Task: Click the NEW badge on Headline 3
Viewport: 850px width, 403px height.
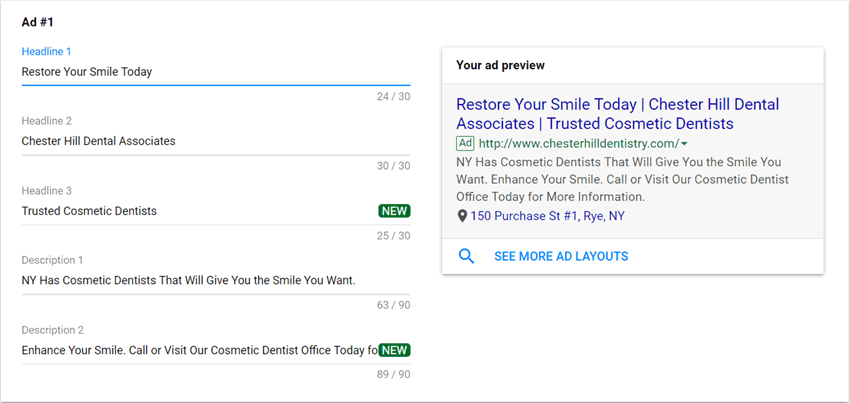Action: (394, 211)
